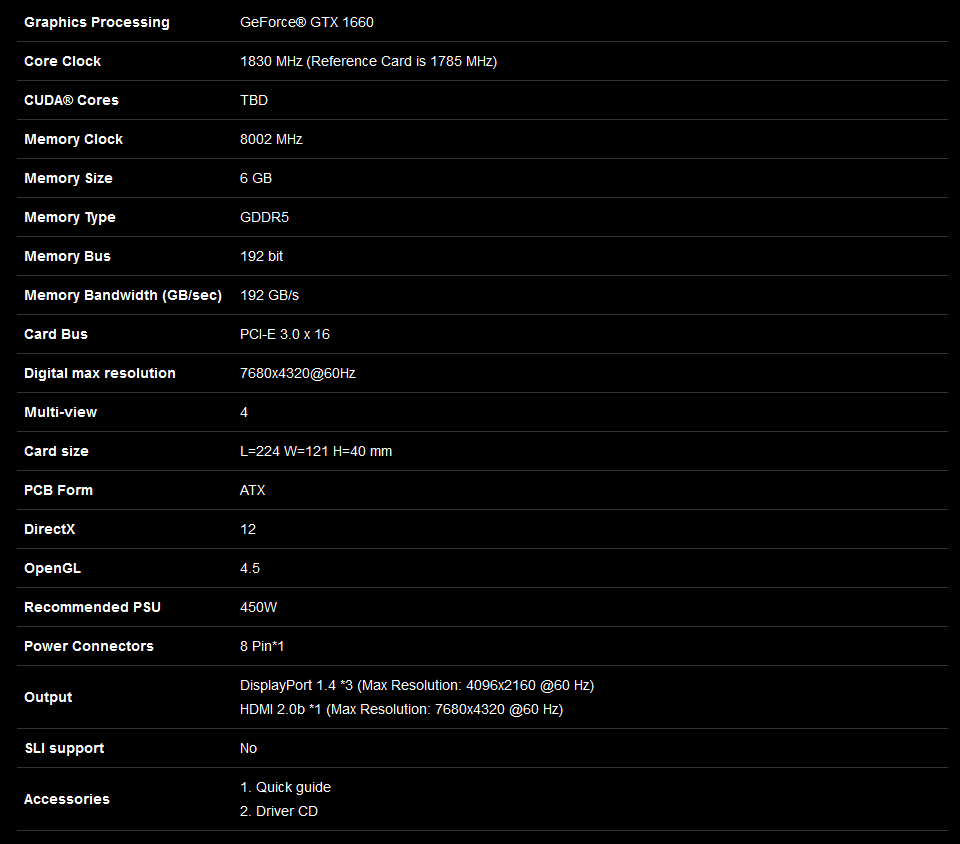Click the Memory Size row label

68,178
